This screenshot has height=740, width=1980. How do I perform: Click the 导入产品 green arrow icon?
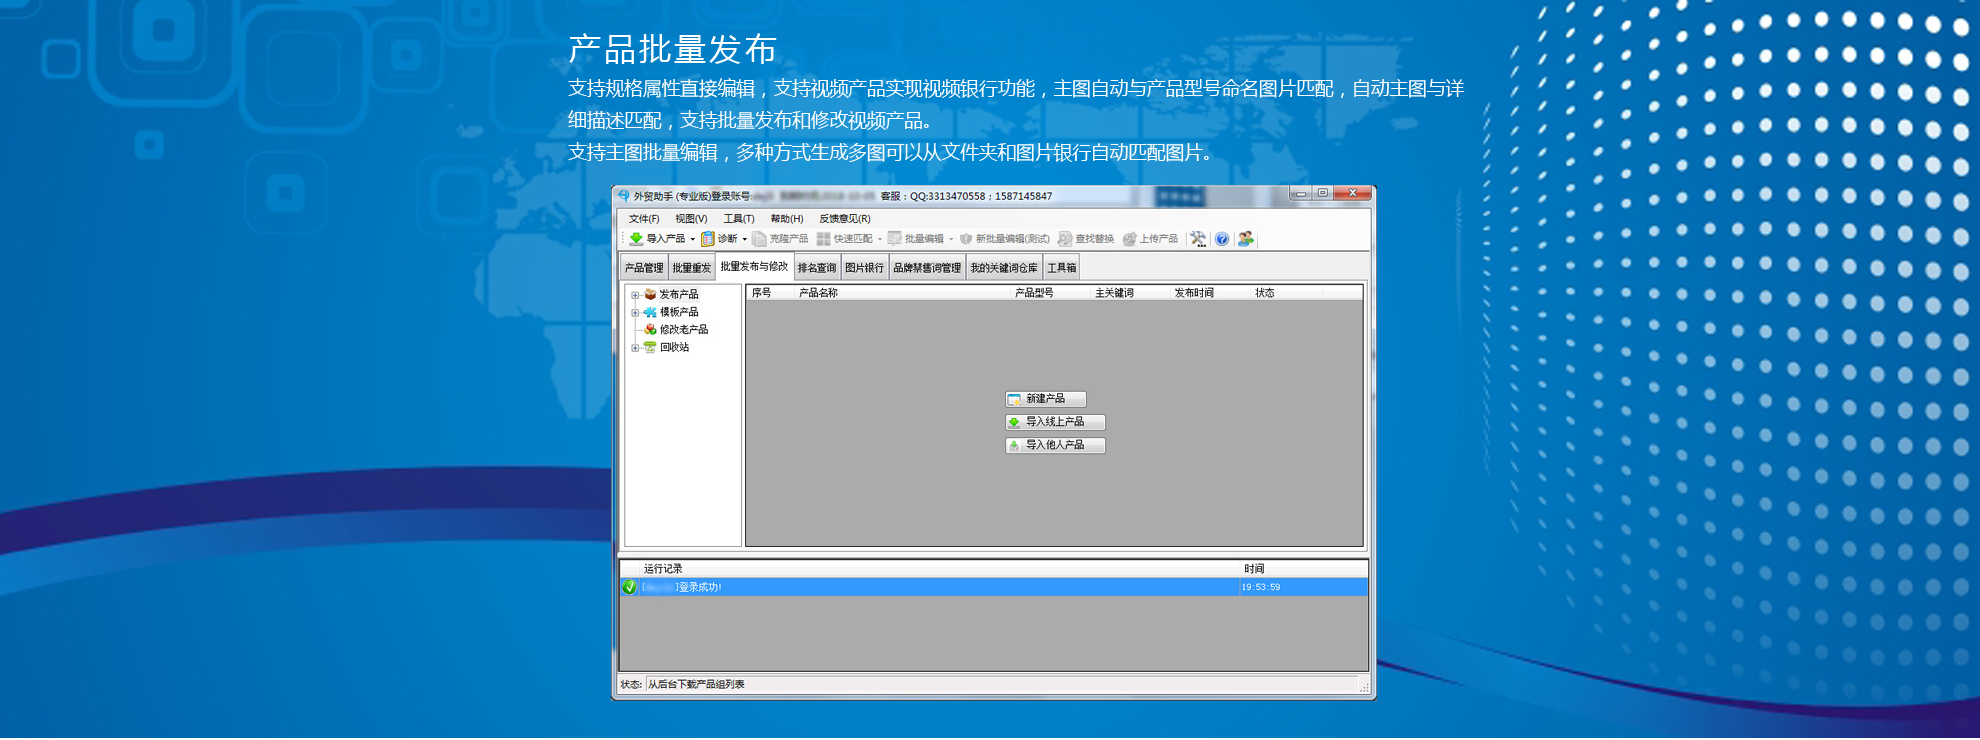[x=636, y=239]
